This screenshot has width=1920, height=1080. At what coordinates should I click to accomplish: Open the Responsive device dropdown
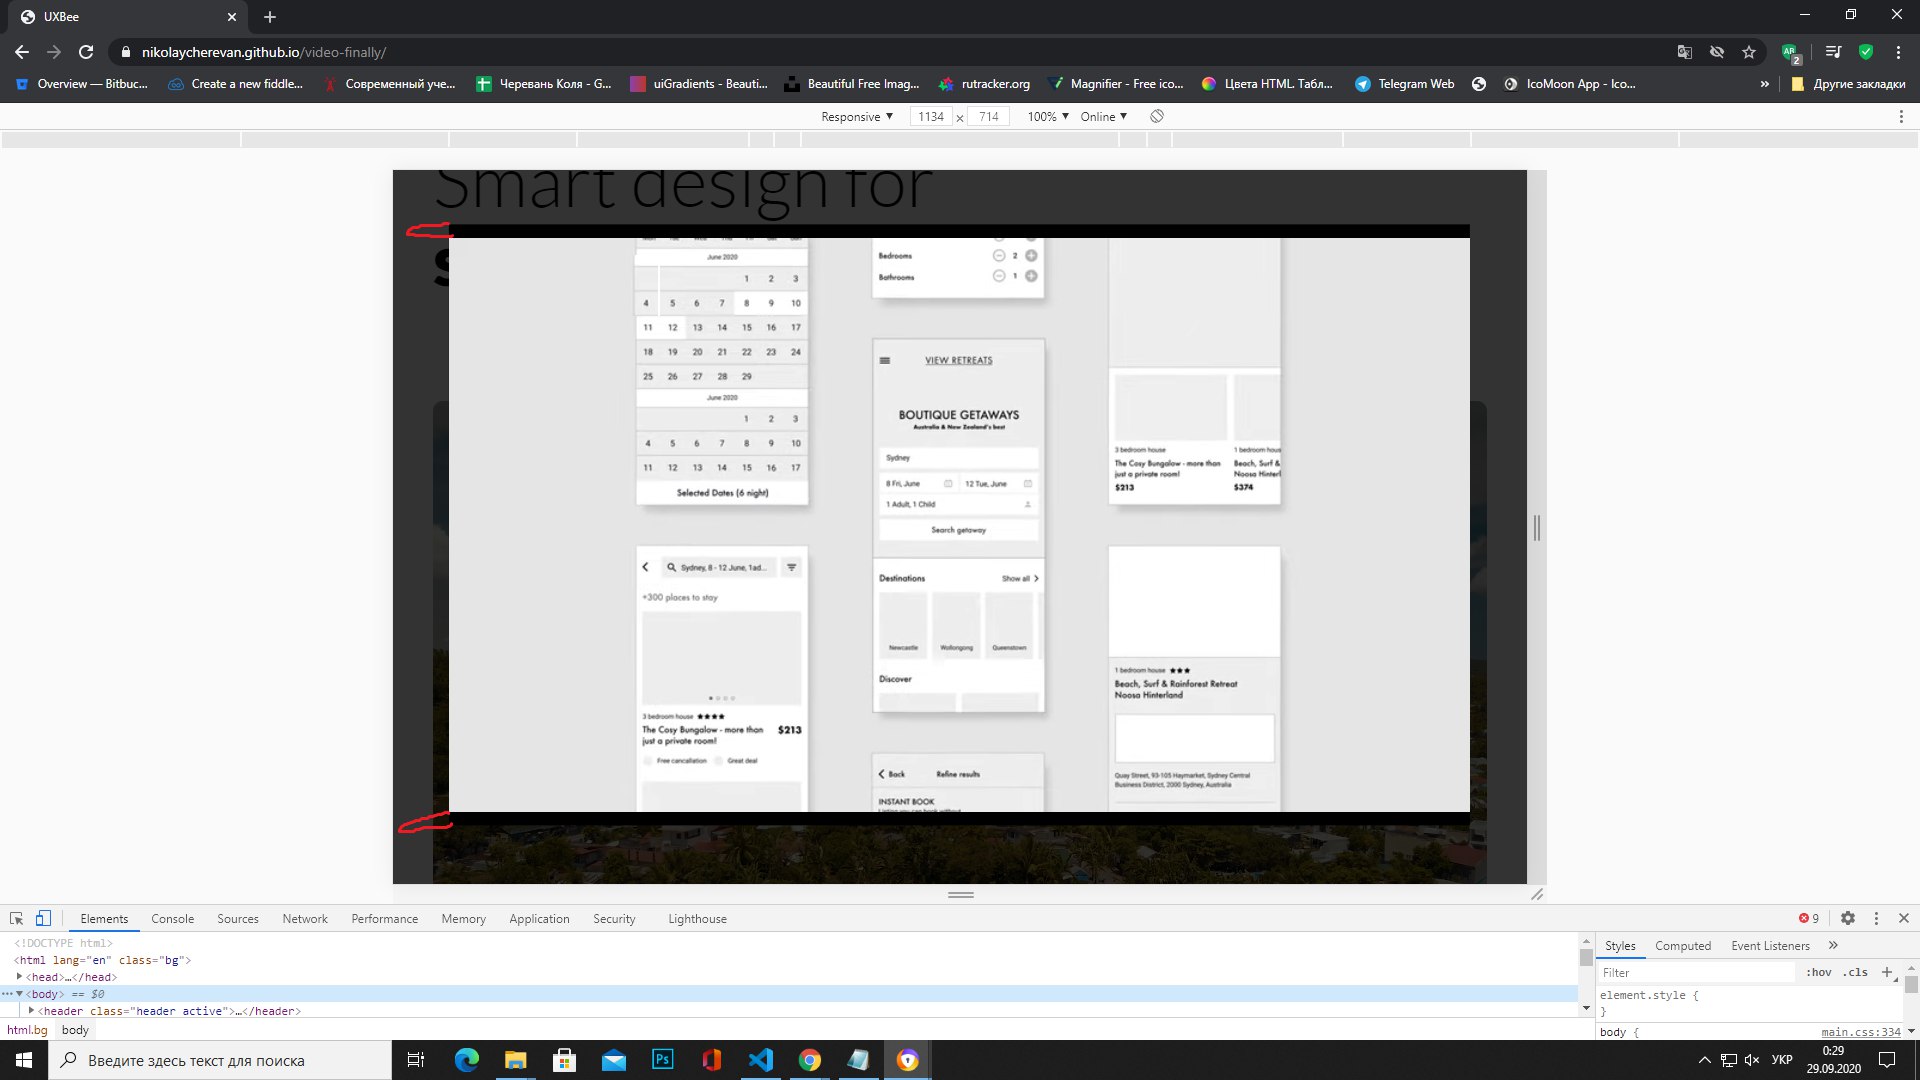click(857, 117)
